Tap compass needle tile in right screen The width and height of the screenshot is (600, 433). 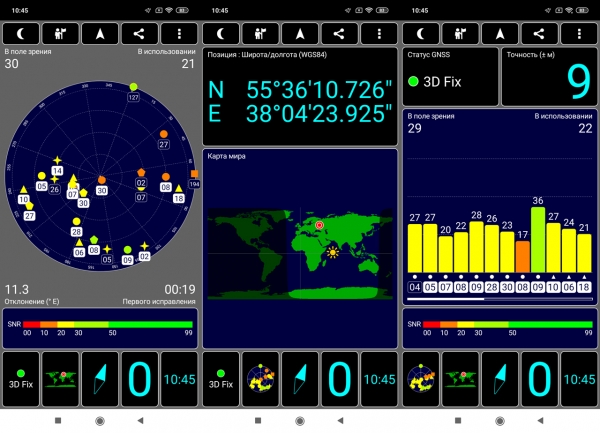click(x=500, y=379)
